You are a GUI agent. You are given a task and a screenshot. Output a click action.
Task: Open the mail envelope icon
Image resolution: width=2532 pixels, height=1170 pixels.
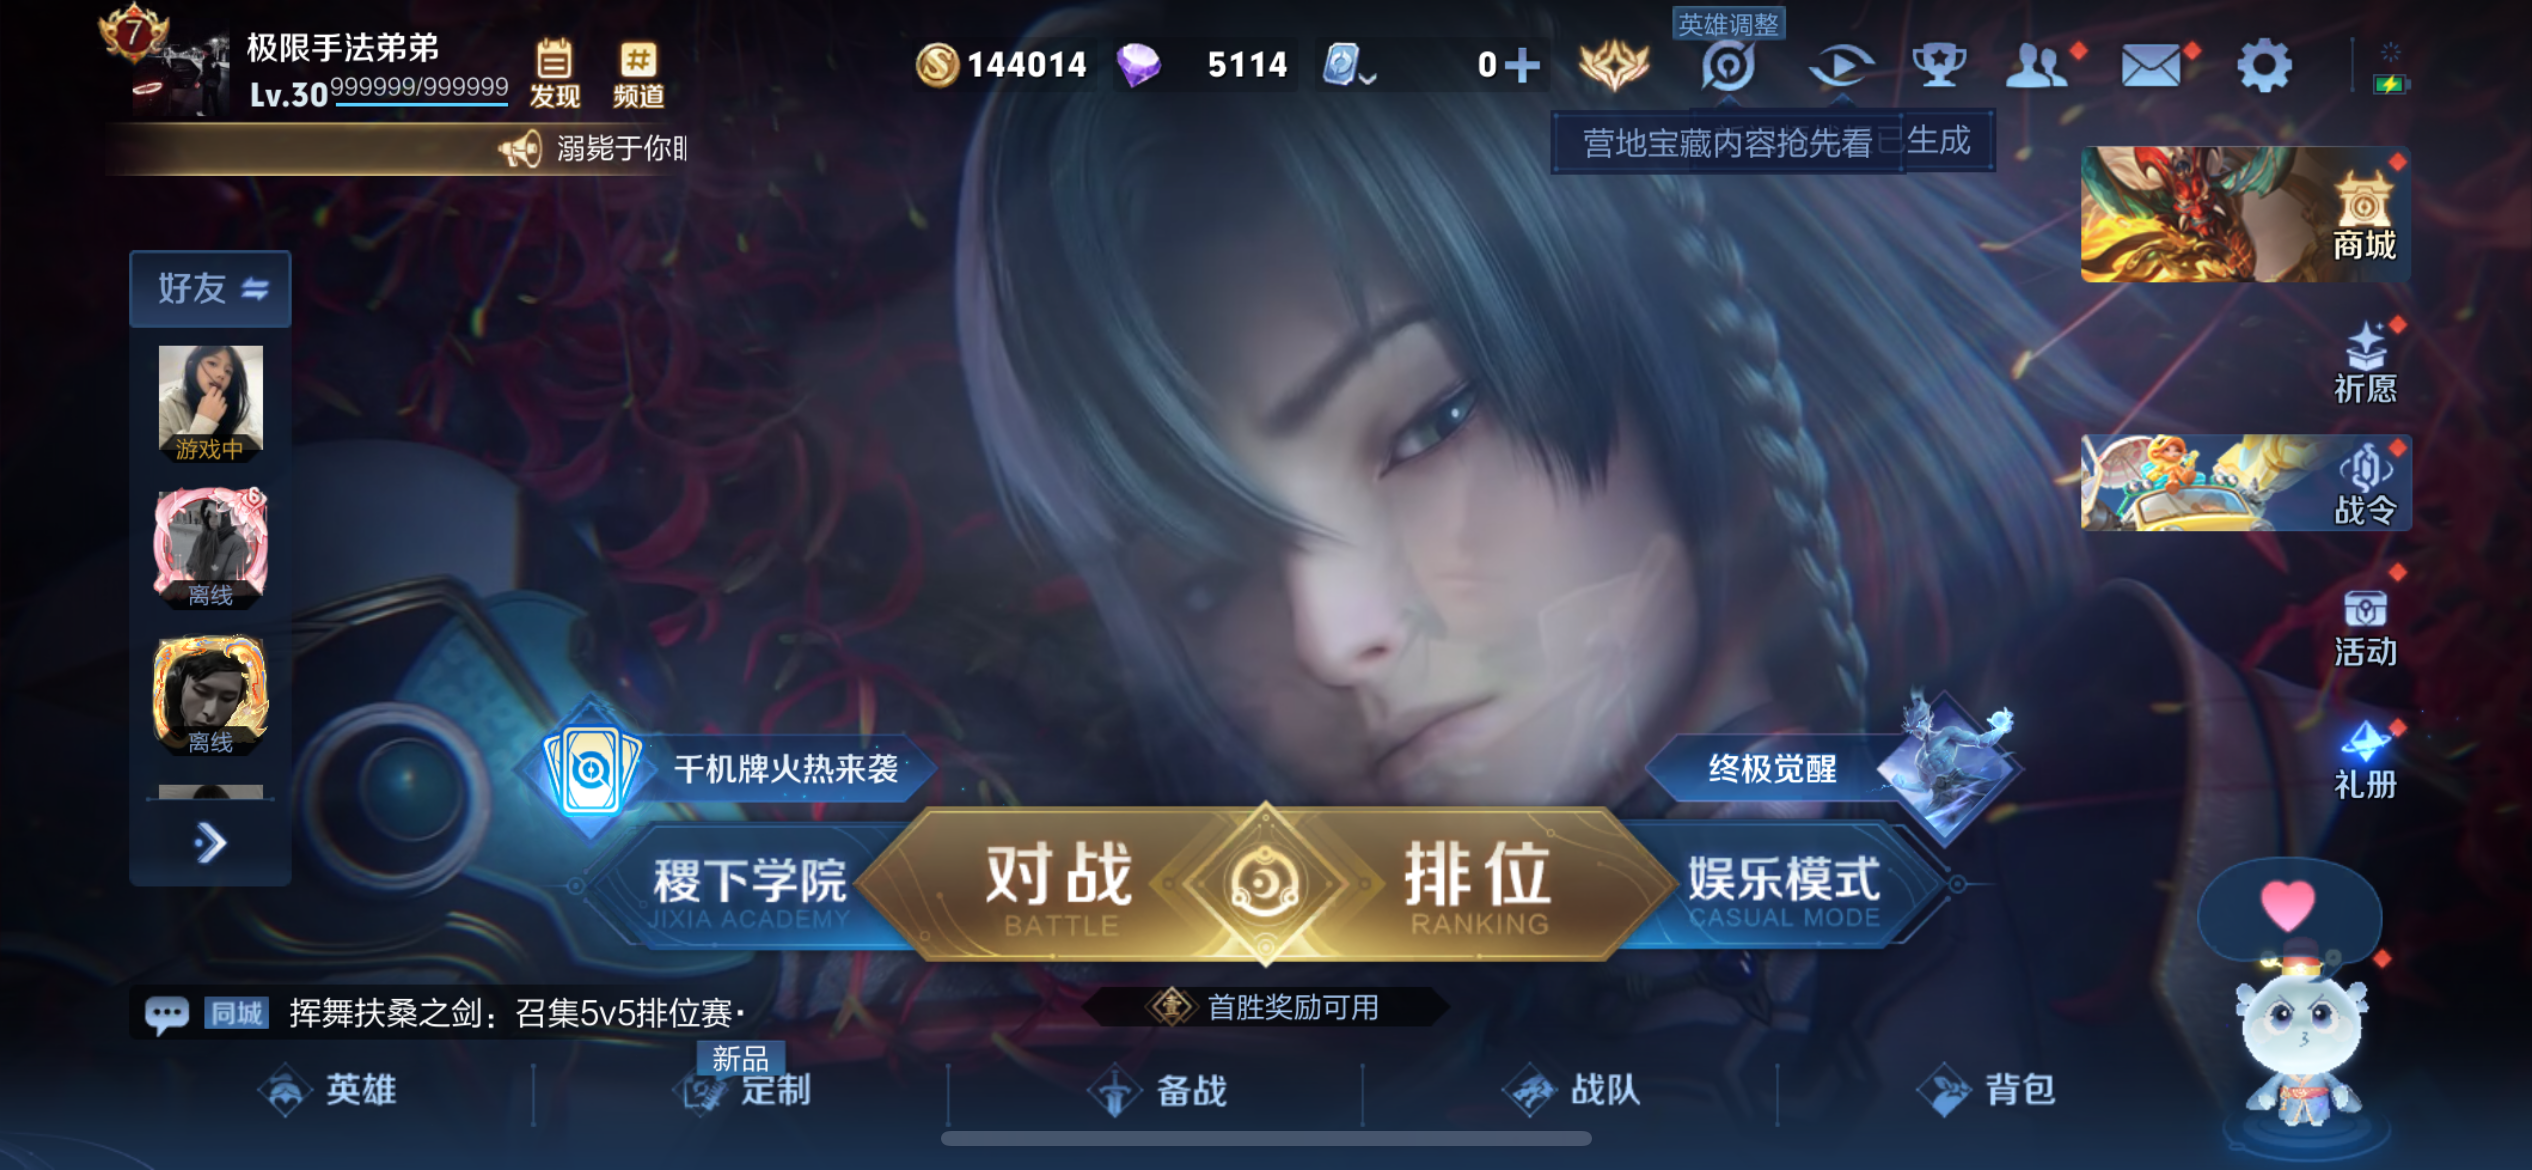pos(2152,66)
